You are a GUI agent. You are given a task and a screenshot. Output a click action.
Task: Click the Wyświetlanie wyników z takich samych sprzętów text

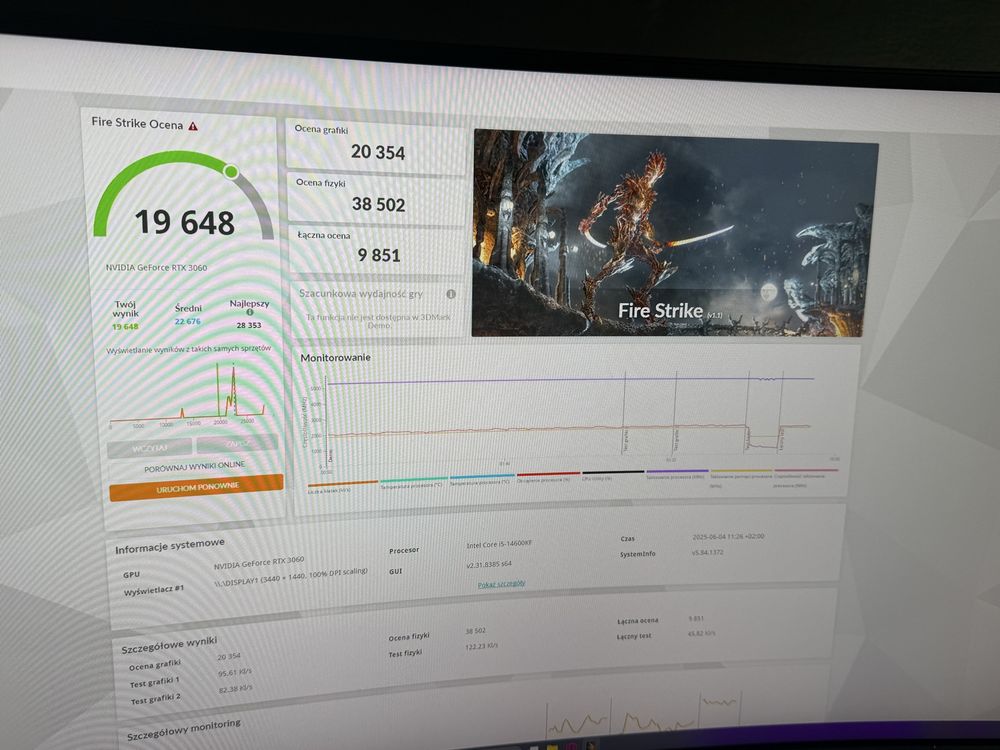[189, 349]
